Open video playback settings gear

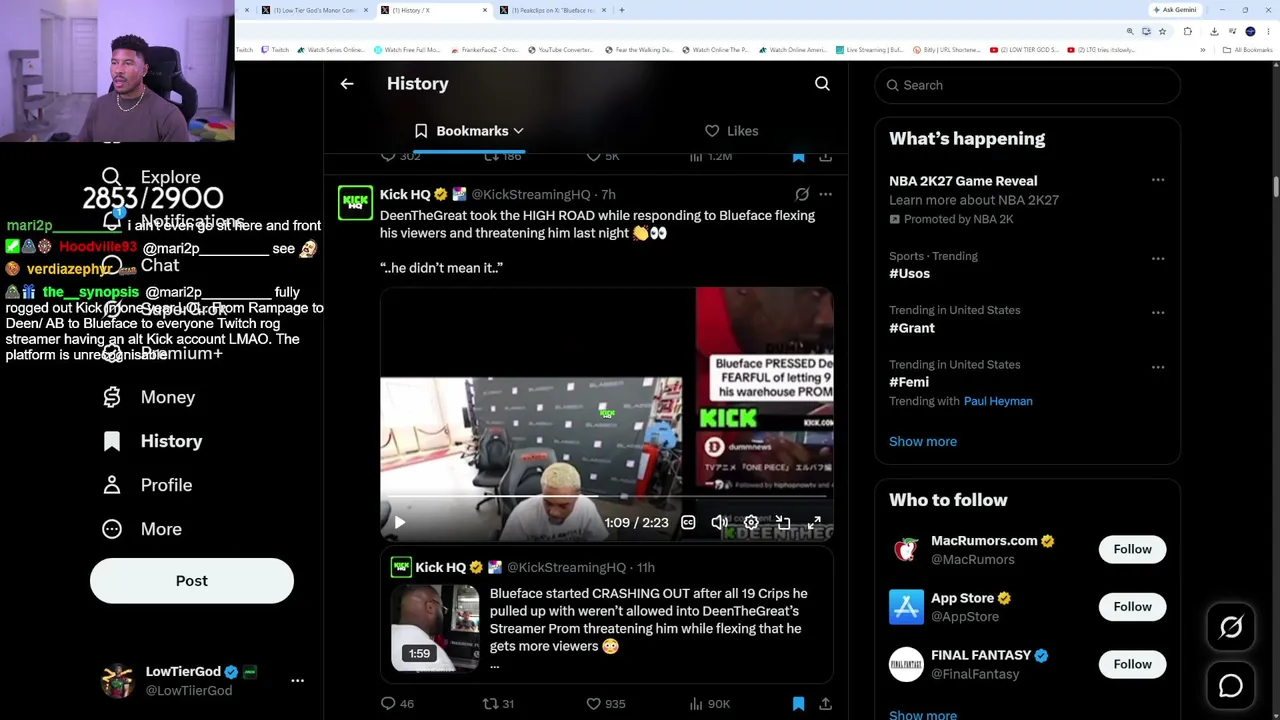pyautogui.click(x=751, y=522)
